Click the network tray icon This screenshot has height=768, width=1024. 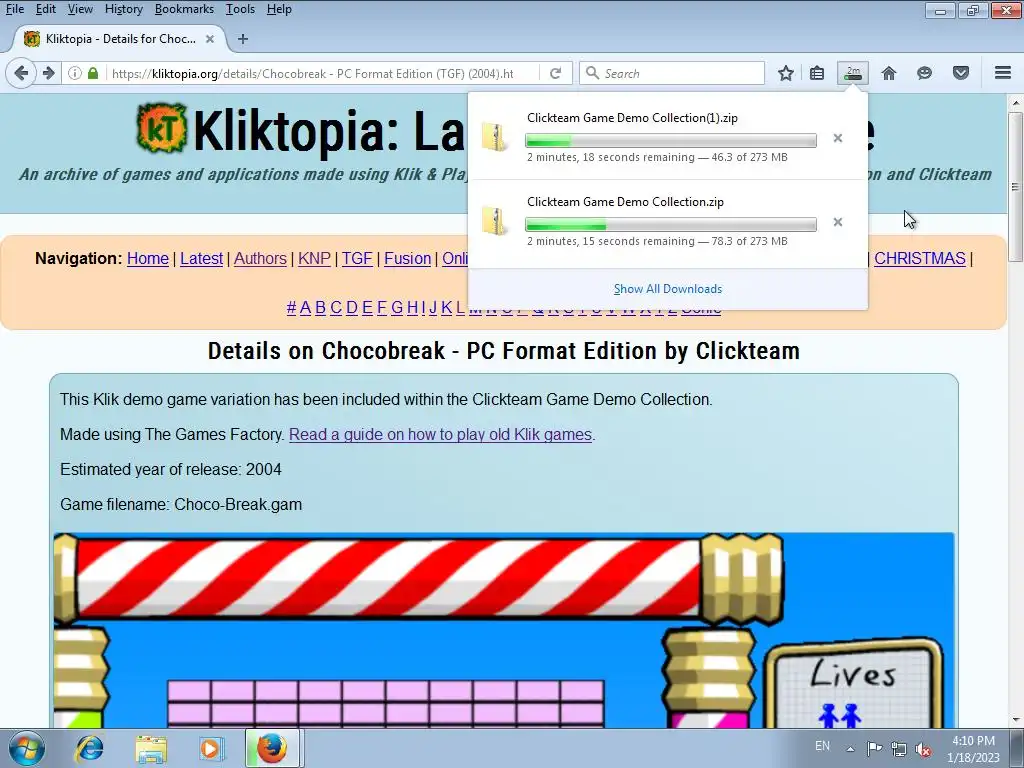coord(899,749)
